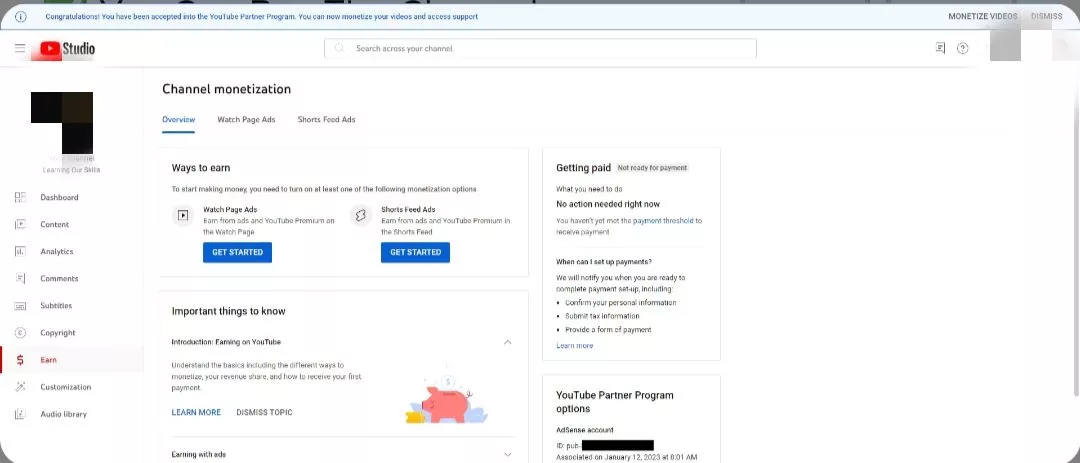Click 'When can I set up payments?' text

(x=604, y=262)
